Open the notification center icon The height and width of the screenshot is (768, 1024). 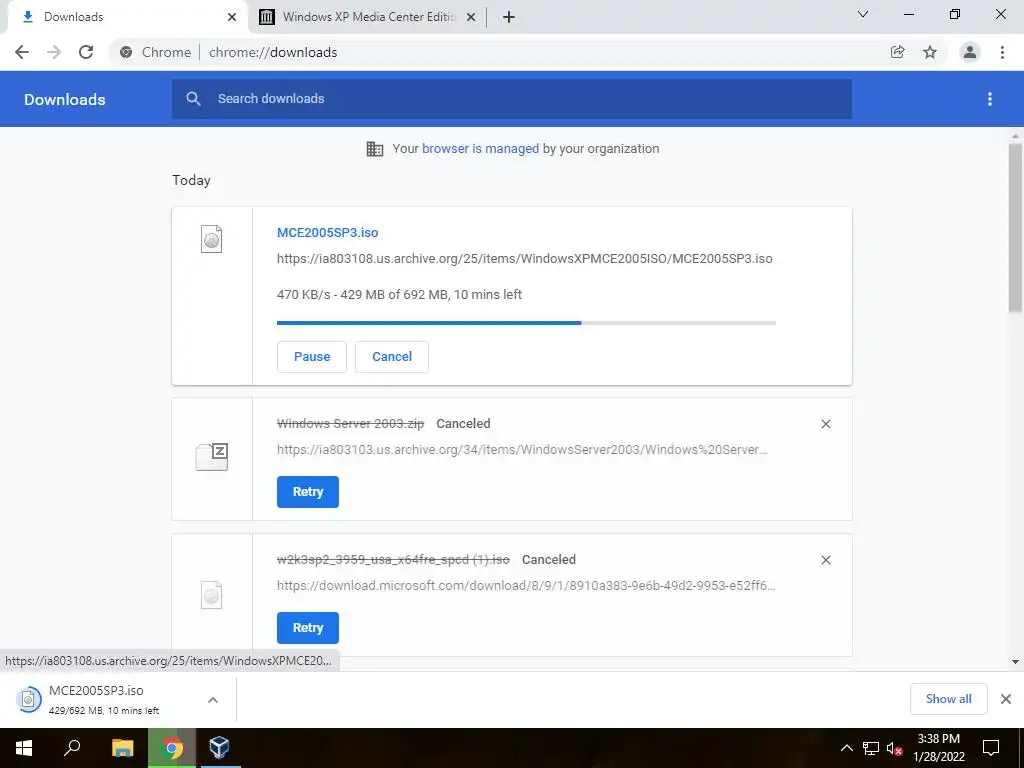click(991, 748)
